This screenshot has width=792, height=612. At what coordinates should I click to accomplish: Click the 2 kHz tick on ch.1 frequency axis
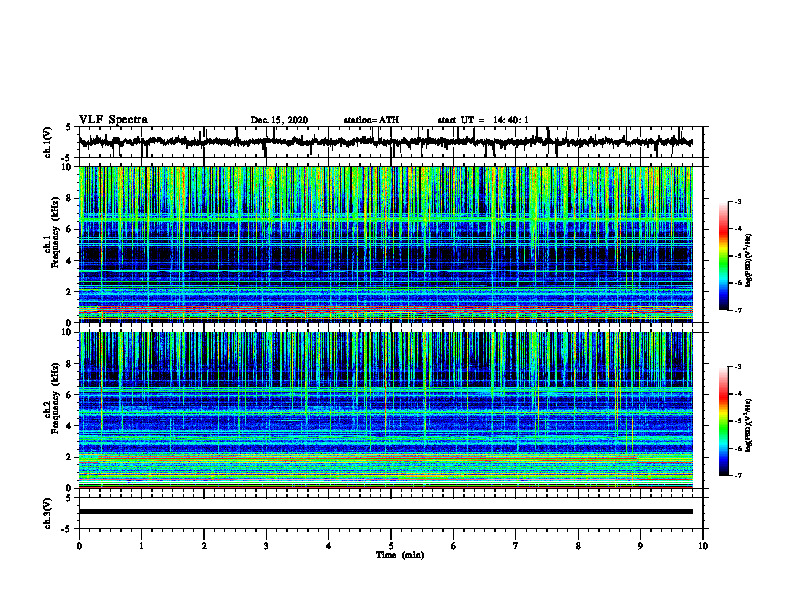tap(70, 291)
